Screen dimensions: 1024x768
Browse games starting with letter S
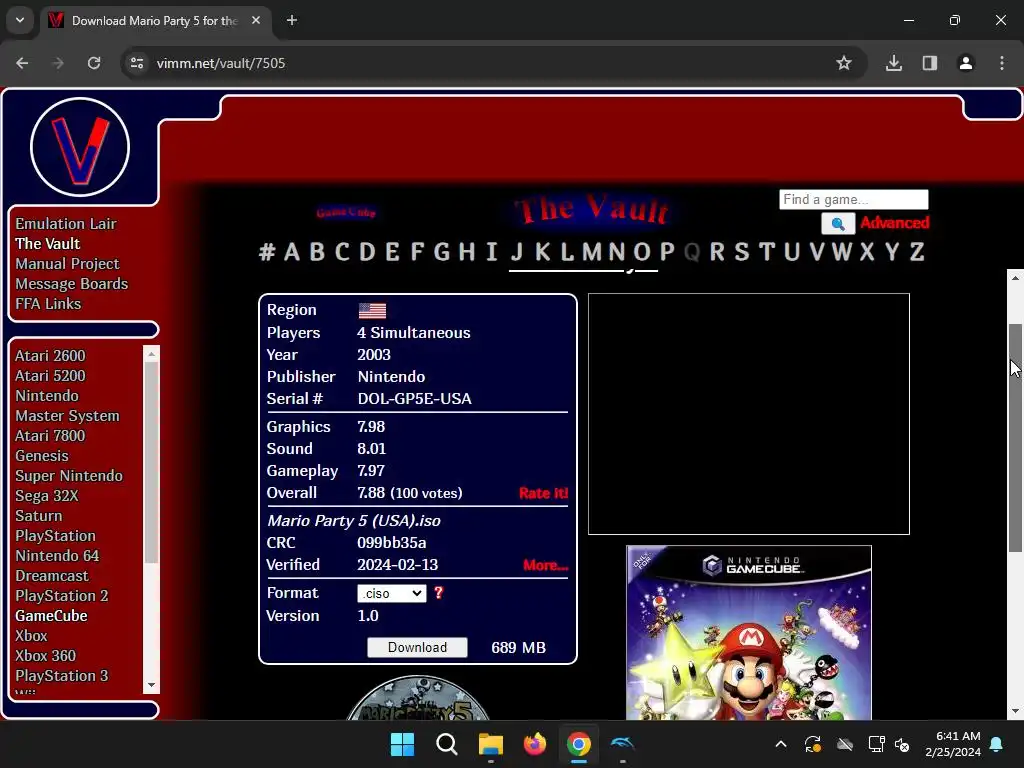741,251
